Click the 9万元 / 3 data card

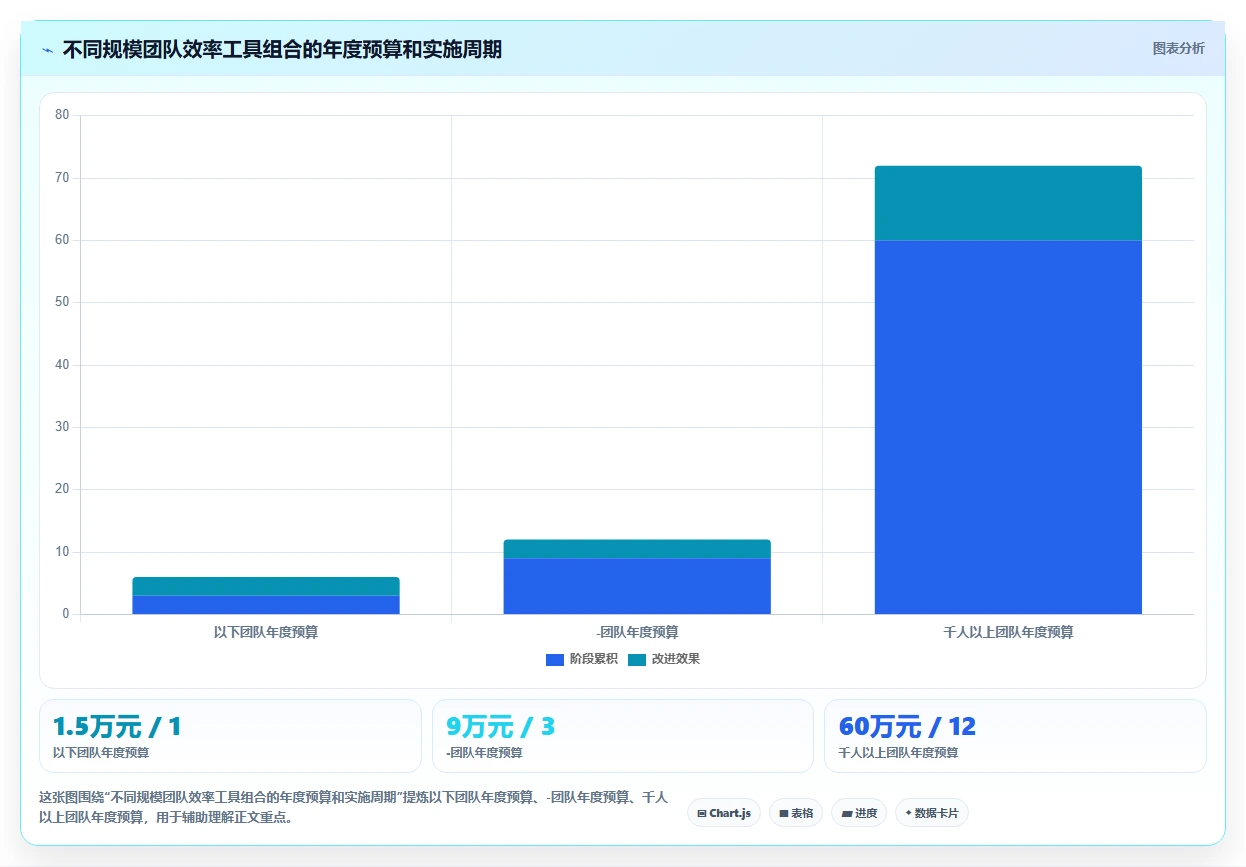(623, 736)
